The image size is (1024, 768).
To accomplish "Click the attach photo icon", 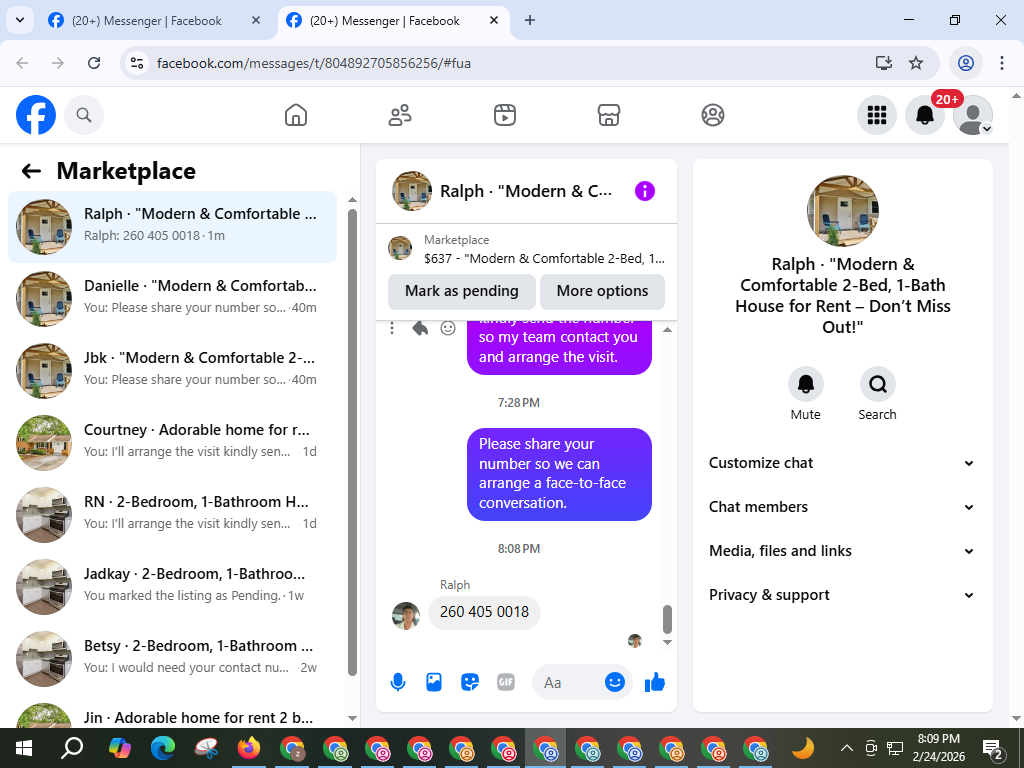I will pyautogui.click(x=434, y=682).
